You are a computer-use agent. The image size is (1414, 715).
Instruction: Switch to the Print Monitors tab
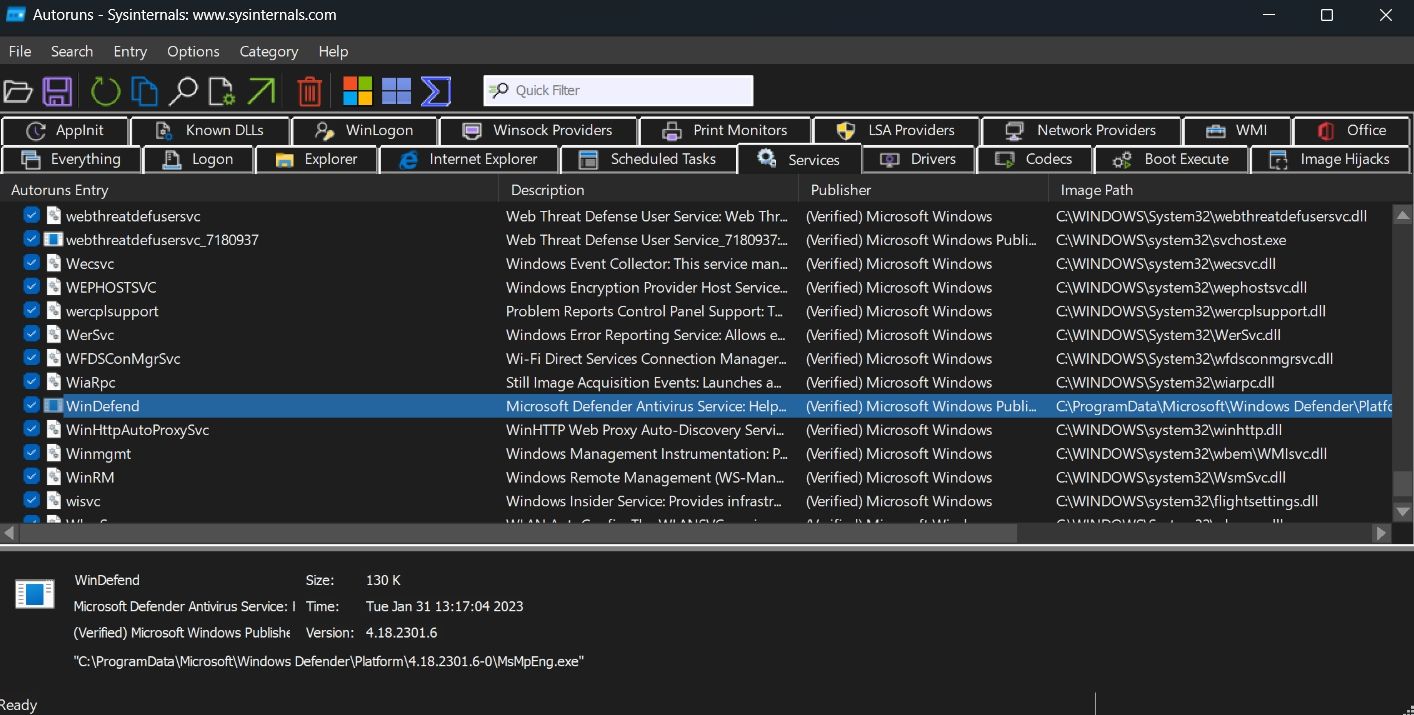pos(725,130)
